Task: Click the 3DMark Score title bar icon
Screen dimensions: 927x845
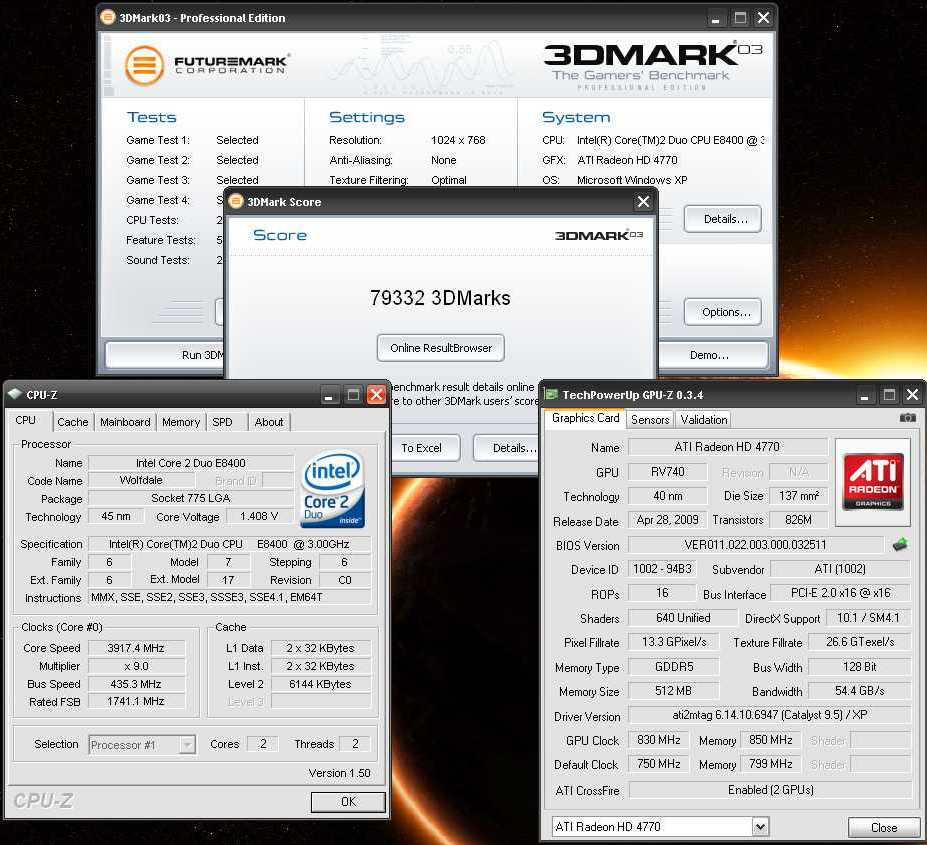Action: tap(236, 201)
